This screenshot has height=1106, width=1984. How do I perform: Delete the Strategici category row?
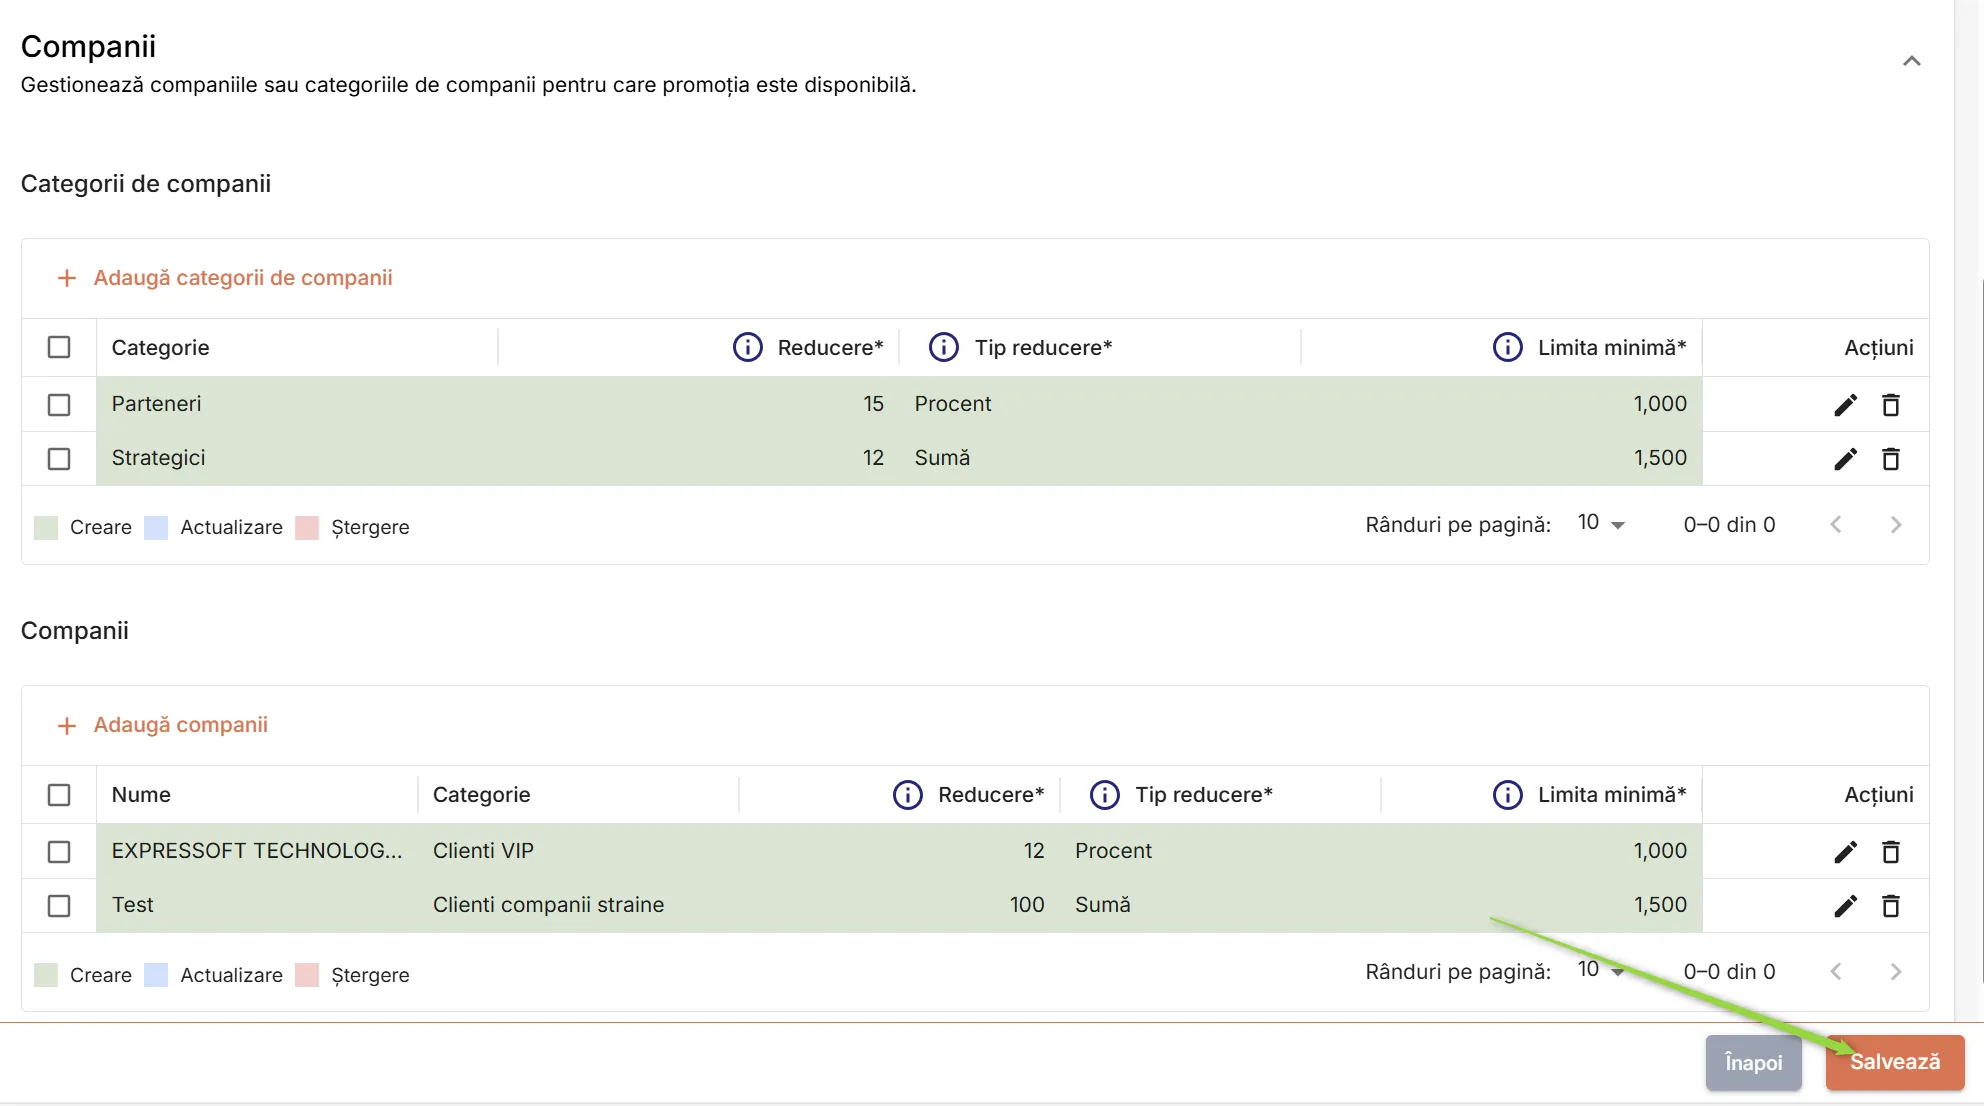1890,459
